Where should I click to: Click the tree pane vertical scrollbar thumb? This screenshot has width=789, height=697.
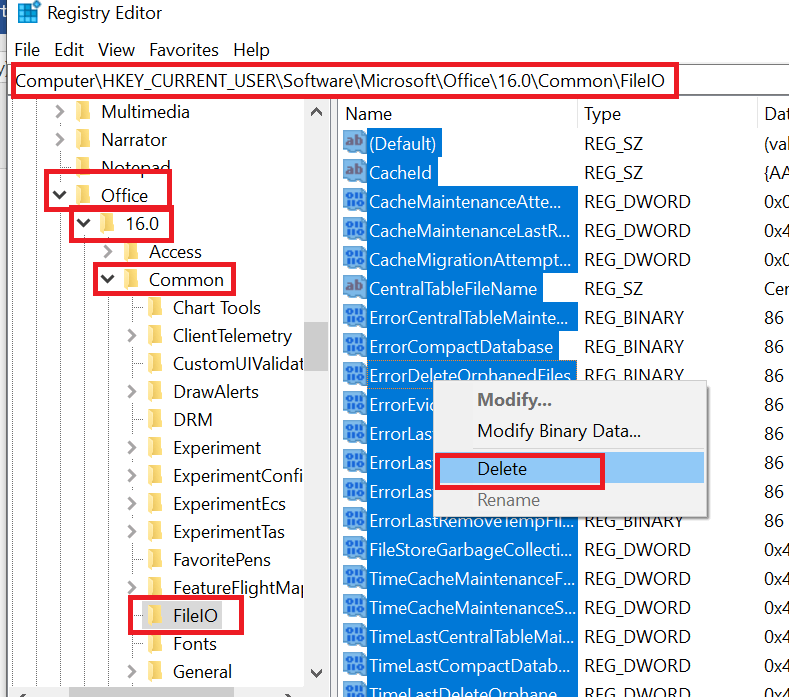click(317, 346)
